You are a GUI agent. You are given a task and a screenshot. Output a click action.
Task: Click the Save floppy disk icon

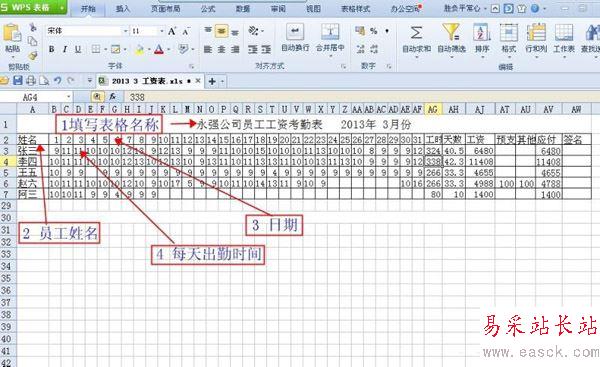(x=18, y=81)
